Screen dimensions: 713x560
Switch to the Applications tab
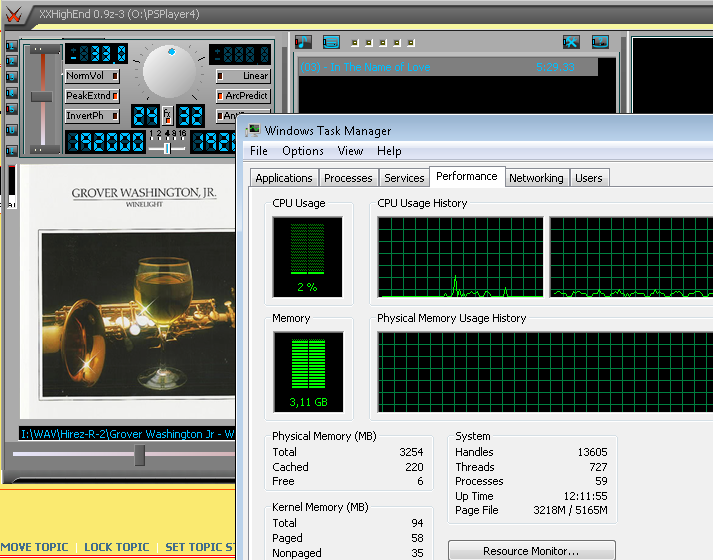pyautogui.click(x=284, y=178)
